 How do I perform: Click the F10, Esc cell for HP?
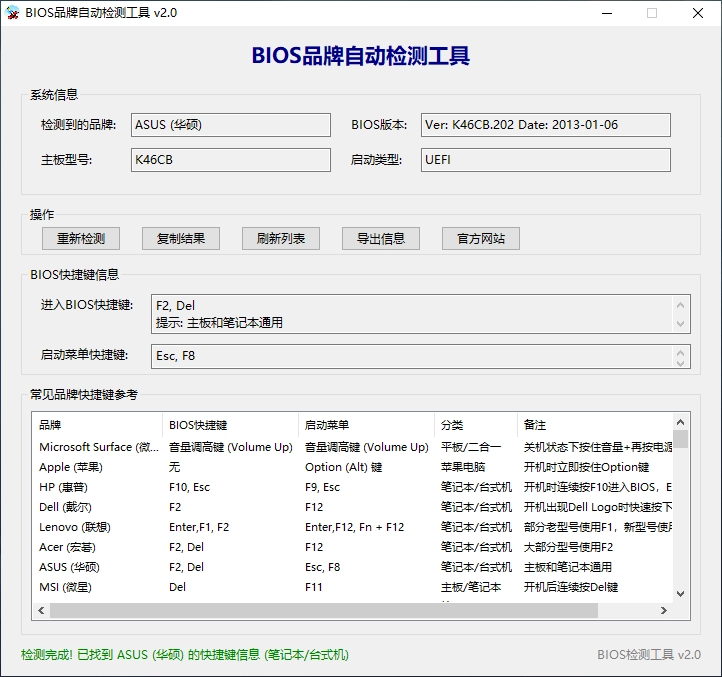(x=189, y=487)
